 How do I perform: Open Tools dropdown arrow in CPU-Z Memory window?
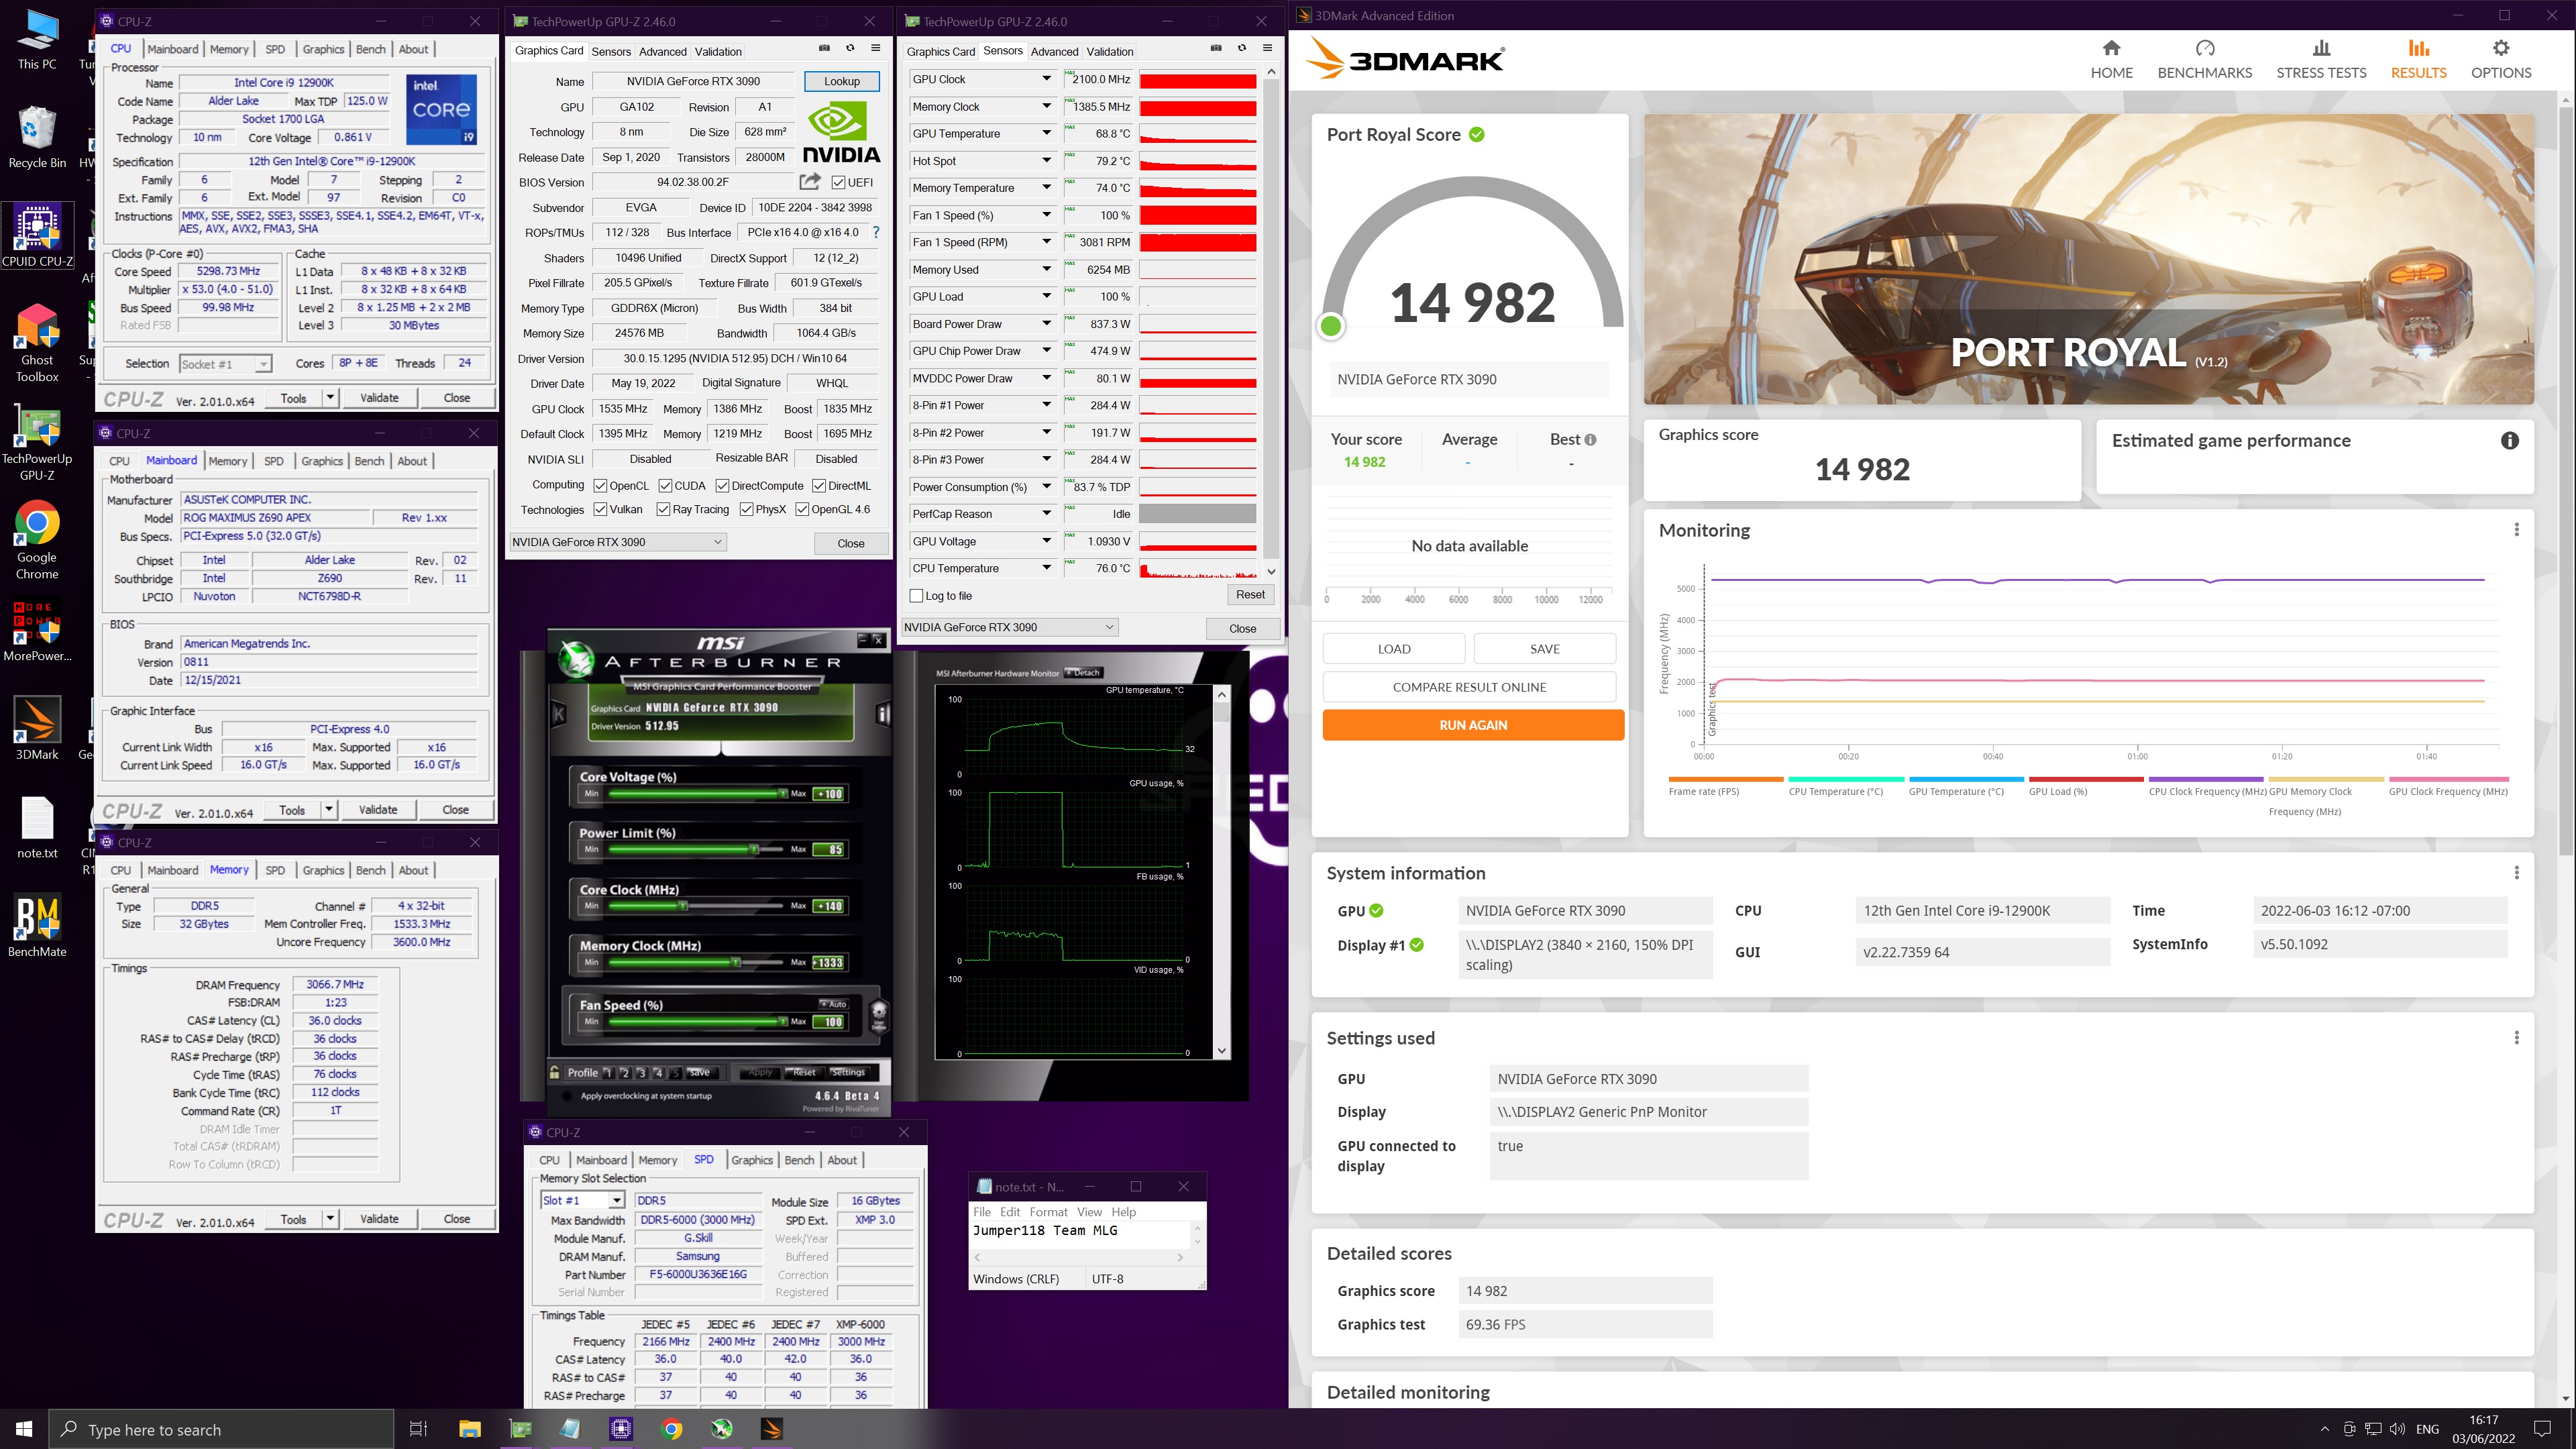[x=330, y=1219]
